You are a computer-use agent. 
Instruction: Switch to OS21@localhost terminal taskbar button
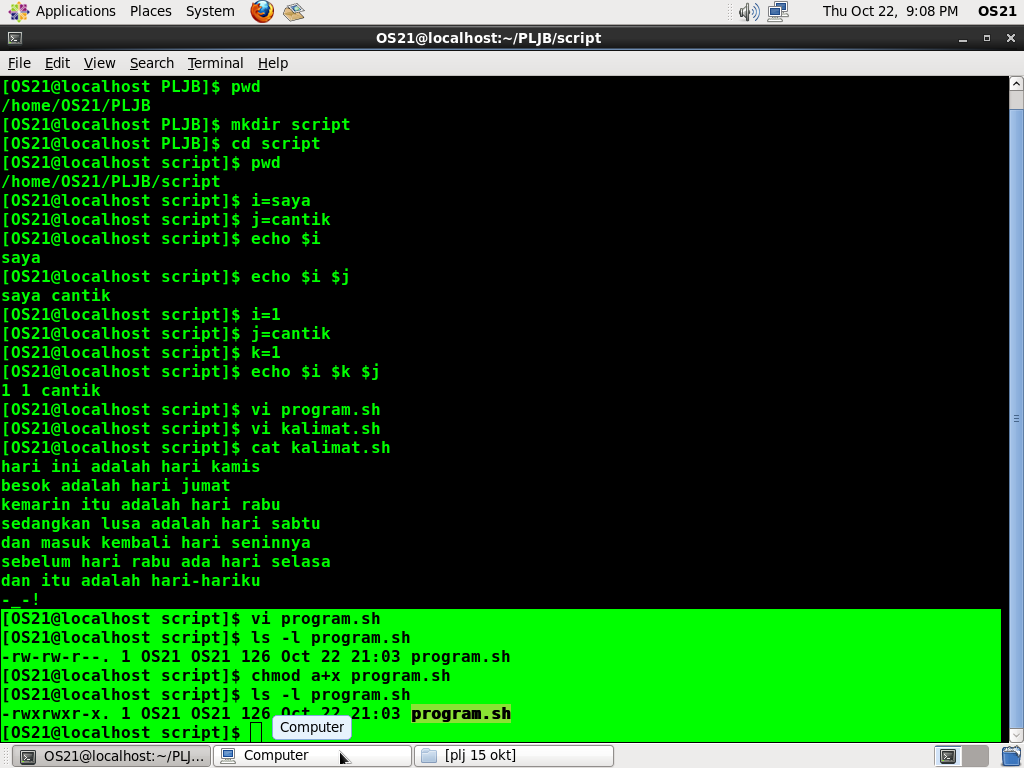[x=112, y=756]
